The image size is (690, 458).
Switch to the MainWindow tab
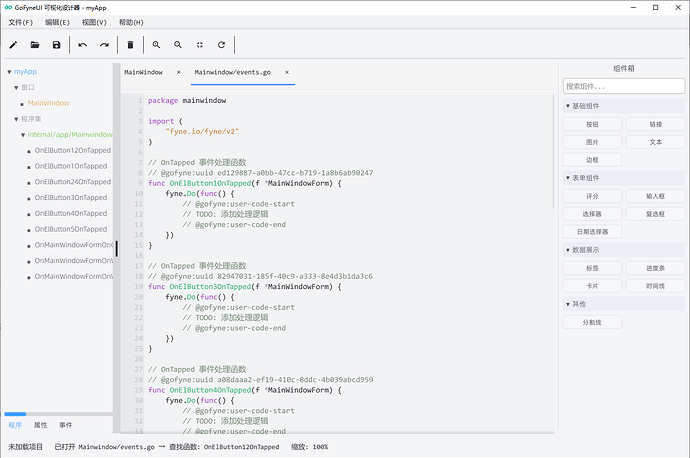pyautogui.click(x=143, y=72)
